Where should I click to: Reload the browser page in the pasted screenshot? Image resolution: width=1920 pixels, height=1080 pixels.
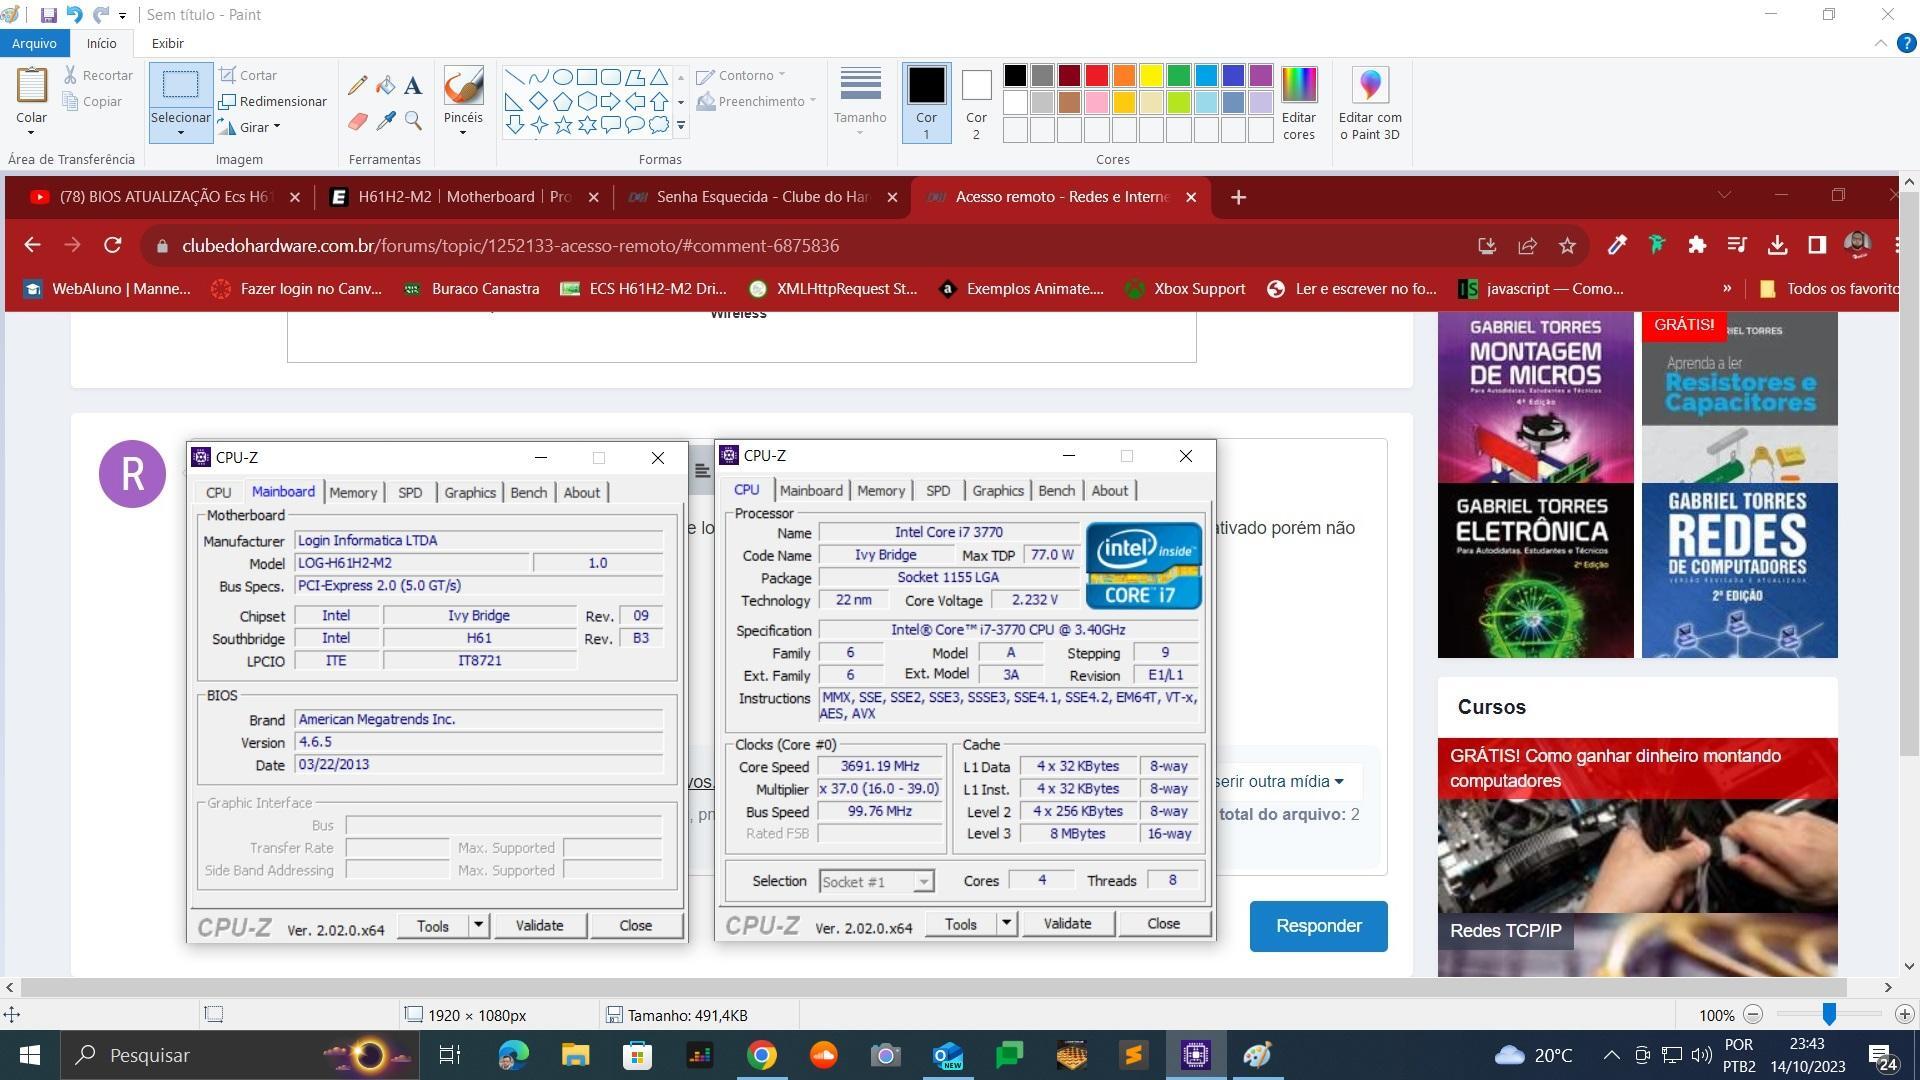[113, 245]
